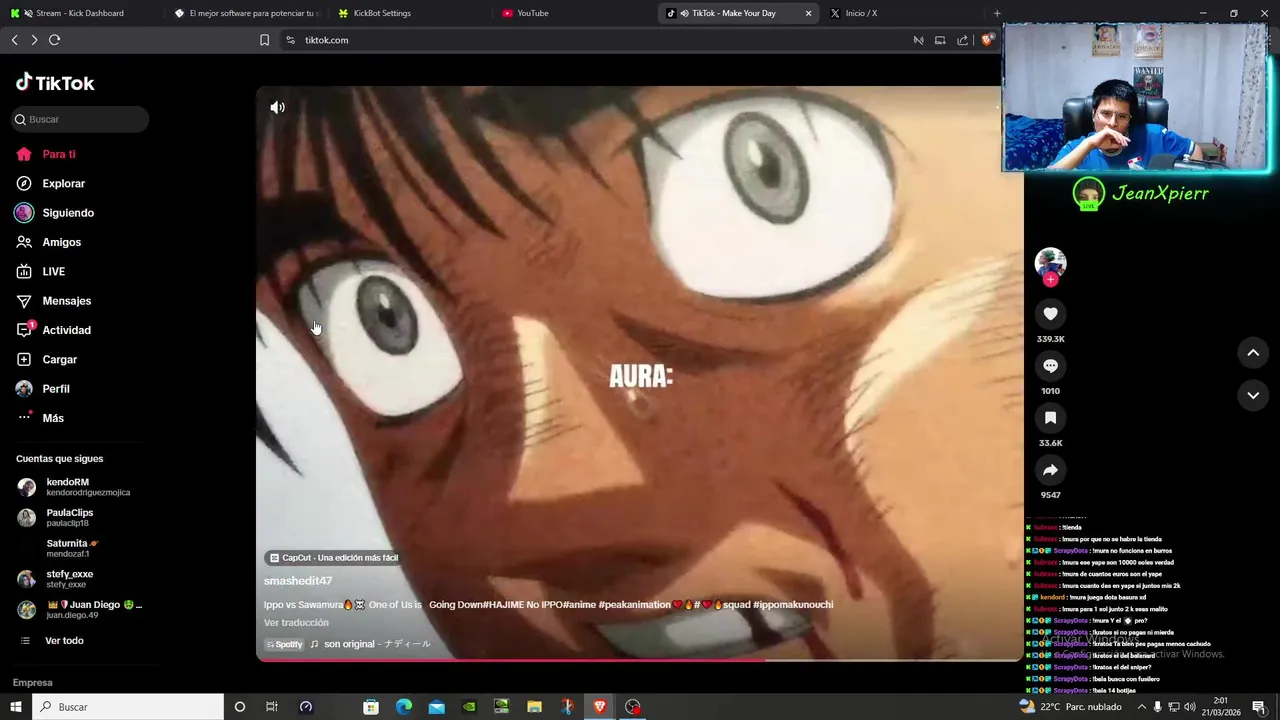Click the browser share page icon
The image size is (1280, 720).
point(962,40)
